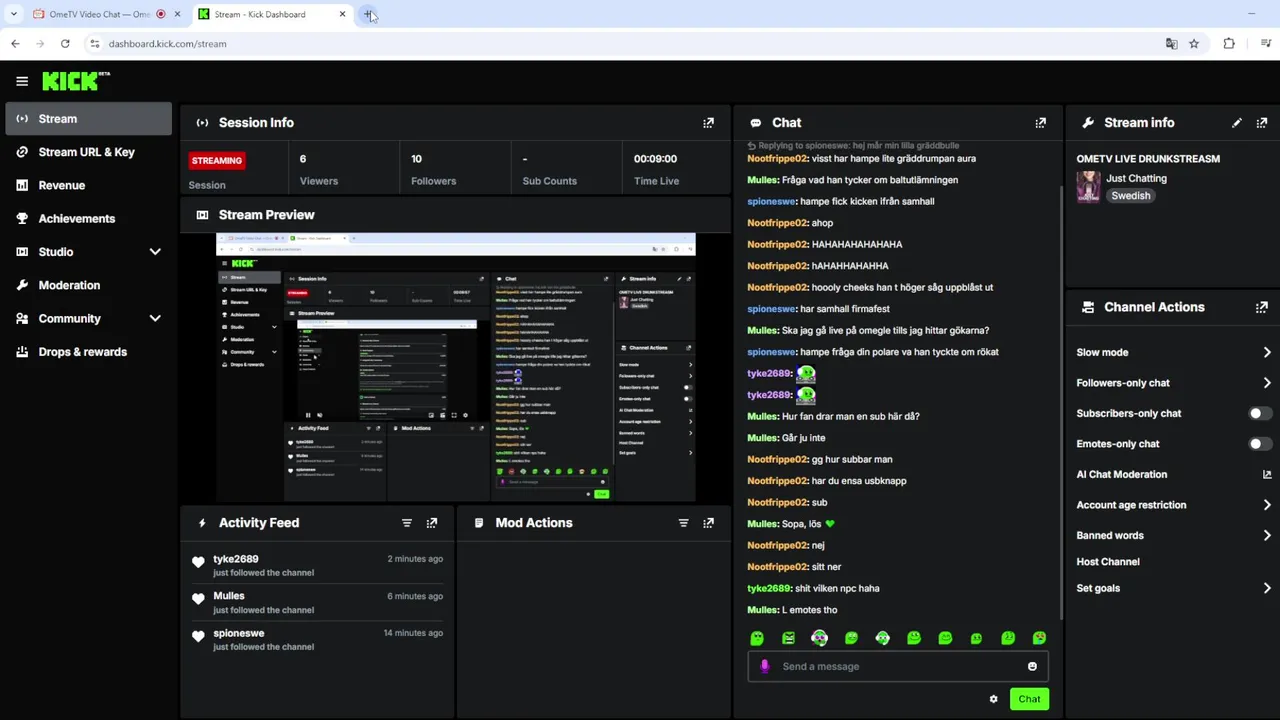Insert the heart-eyes emote at row end
1280x720 pixels.
tap(1039, 638)
